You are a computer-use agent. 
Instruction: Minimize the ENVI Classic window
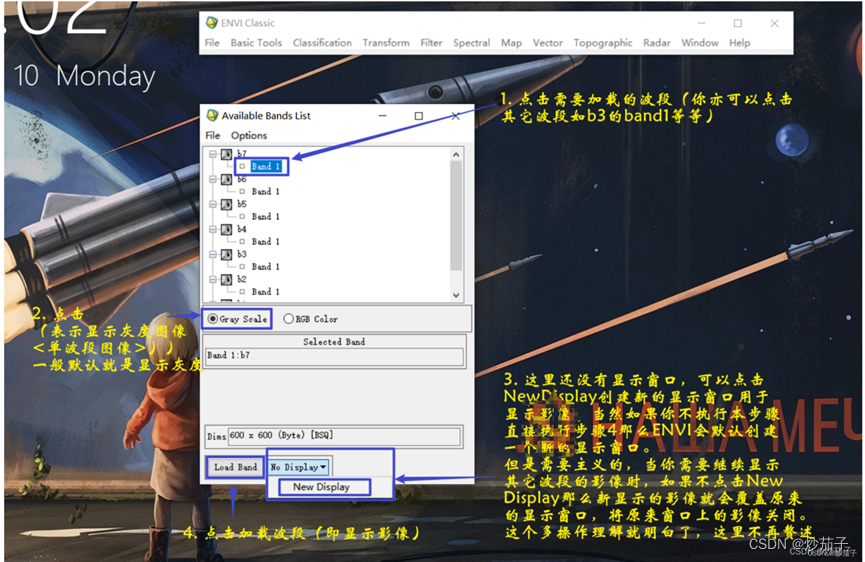(701, 23)
